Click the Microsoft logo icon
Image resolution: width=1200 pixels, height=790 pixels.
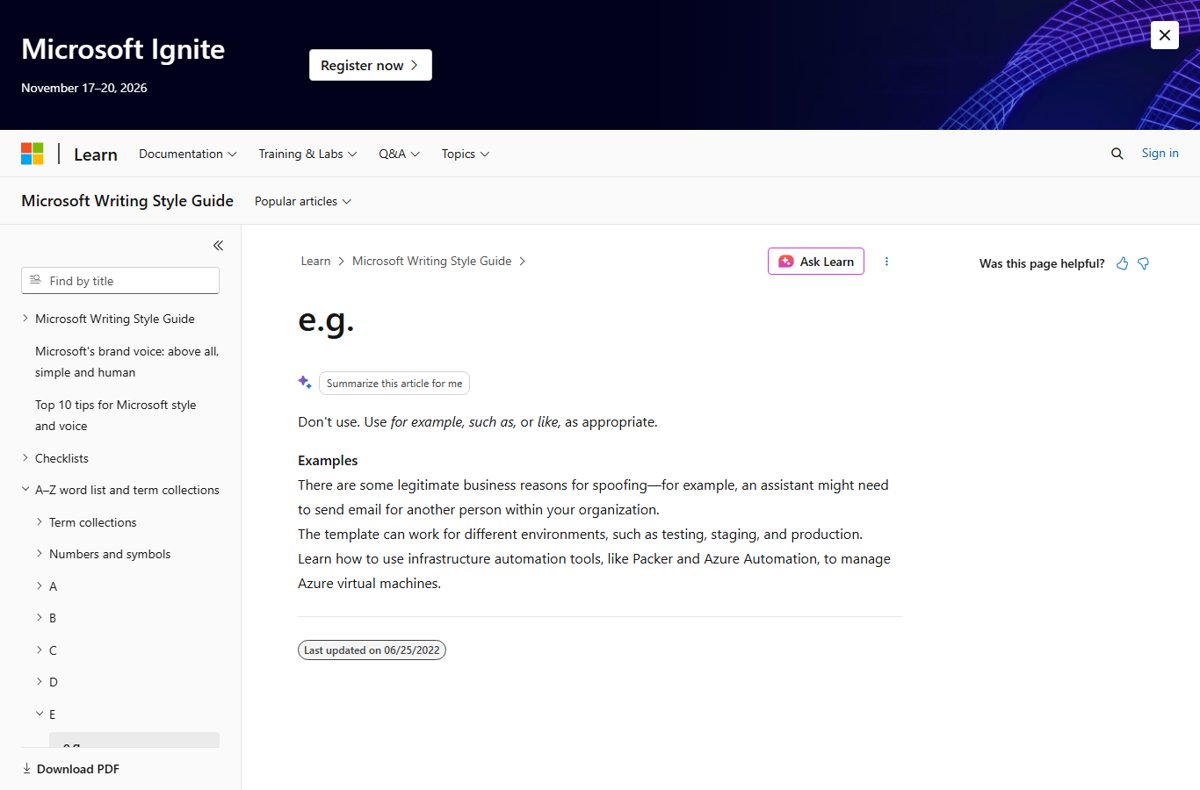pyautogui.click(x=32, y=153)
